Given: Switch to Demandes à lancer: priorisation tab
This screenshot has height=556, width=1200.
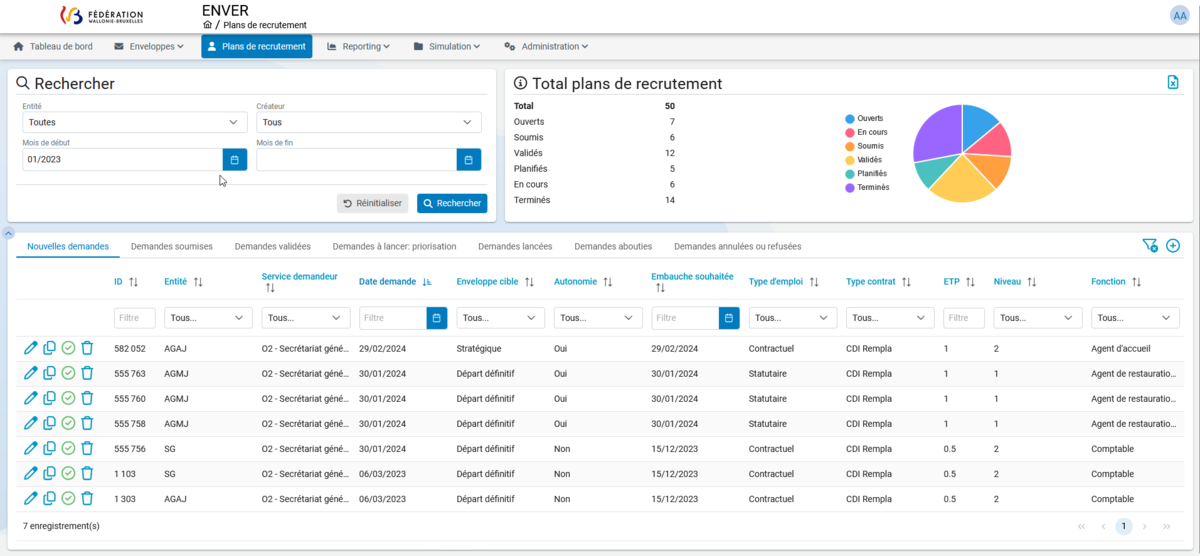Looking at the screenshot, I should pyautogui.click(x=394, y=246).
